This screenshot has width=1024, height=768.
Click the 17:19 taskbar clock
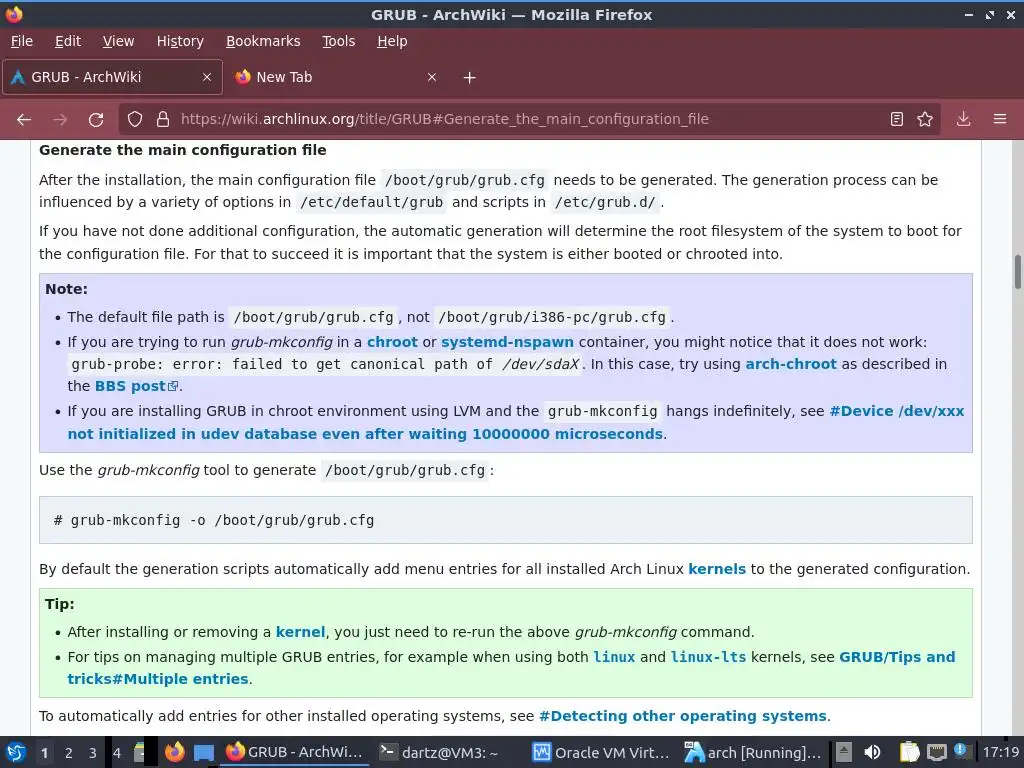1000,752
